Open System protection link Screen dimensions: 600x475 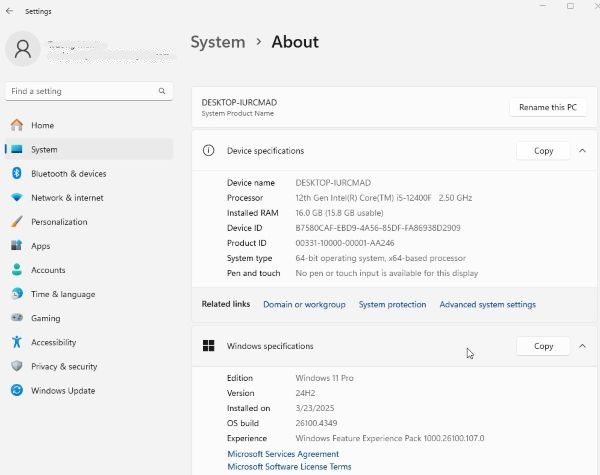tap(392, 304)
